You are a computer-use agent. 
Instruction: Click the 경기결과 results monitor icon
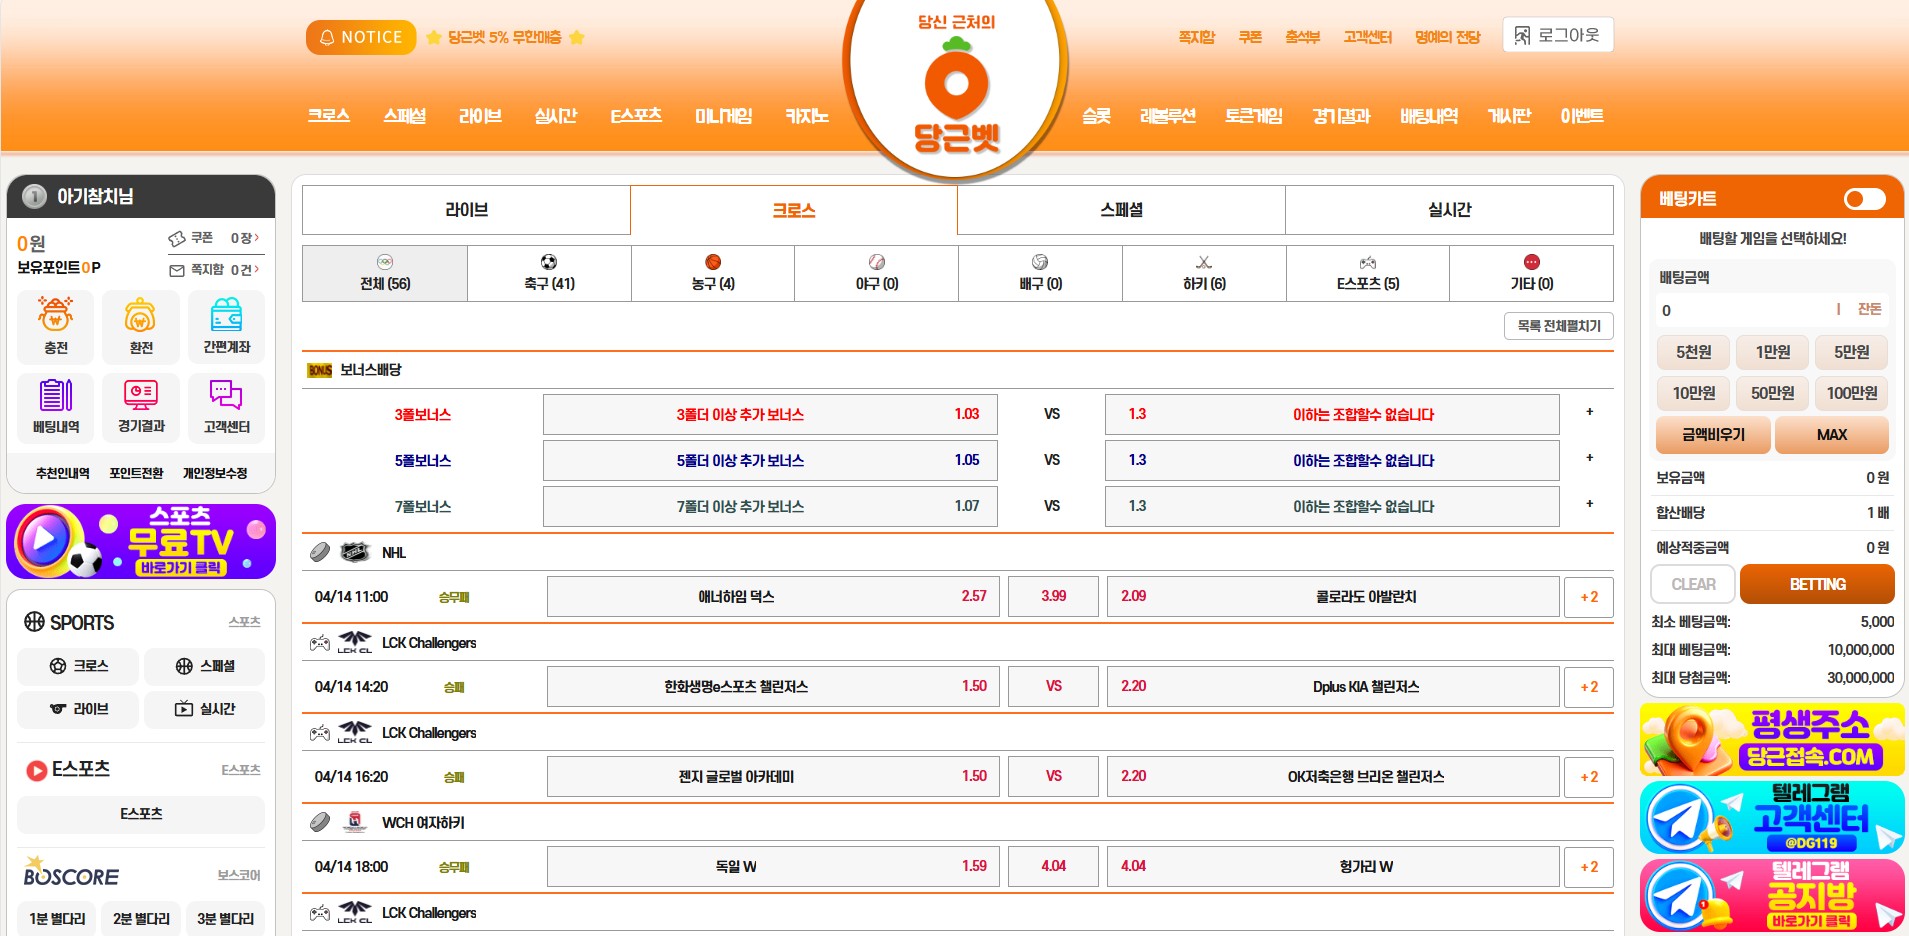click(140, 396)
